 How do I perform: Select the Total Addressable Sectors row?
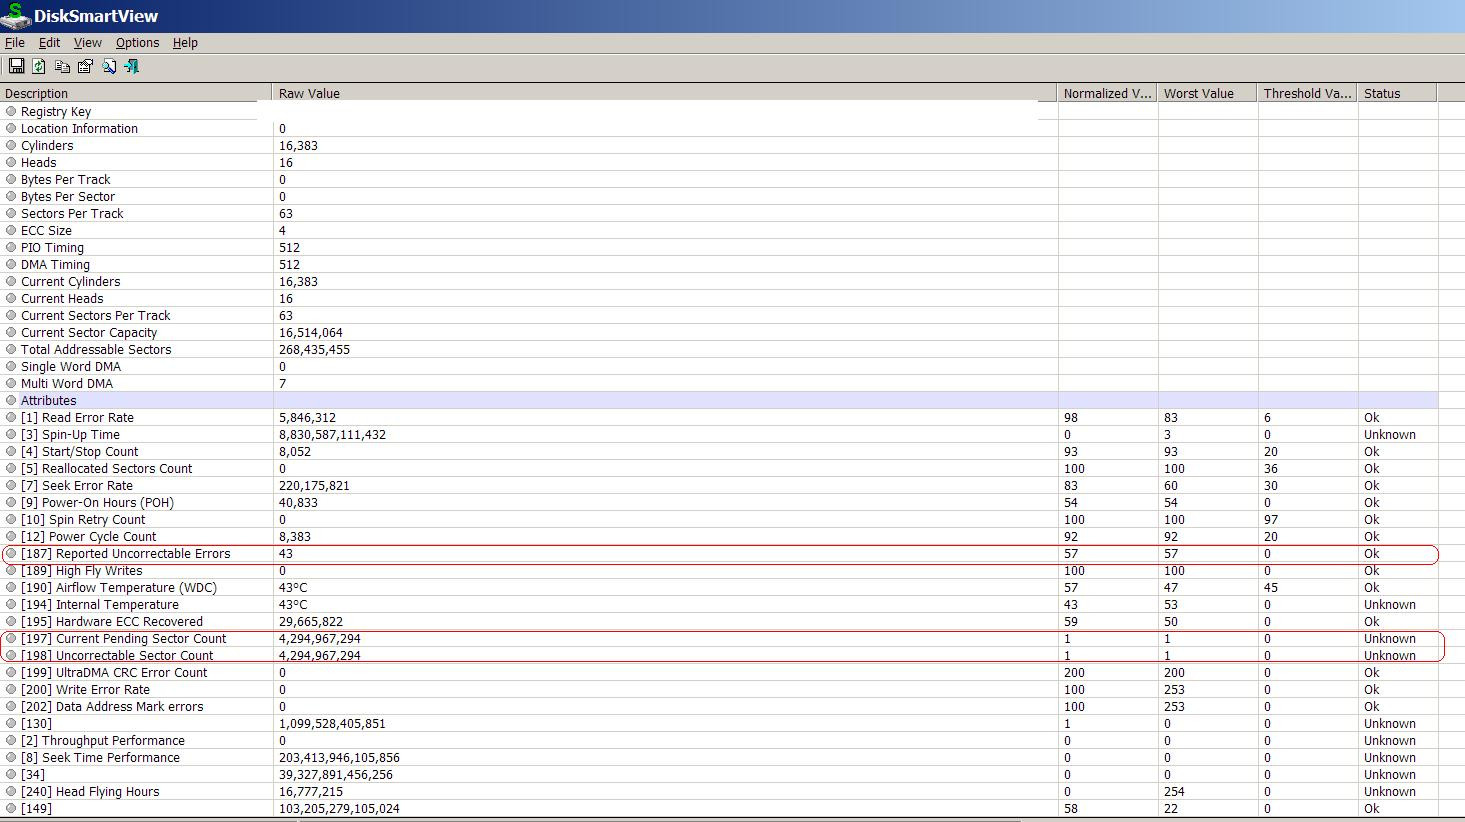(719, 349)
